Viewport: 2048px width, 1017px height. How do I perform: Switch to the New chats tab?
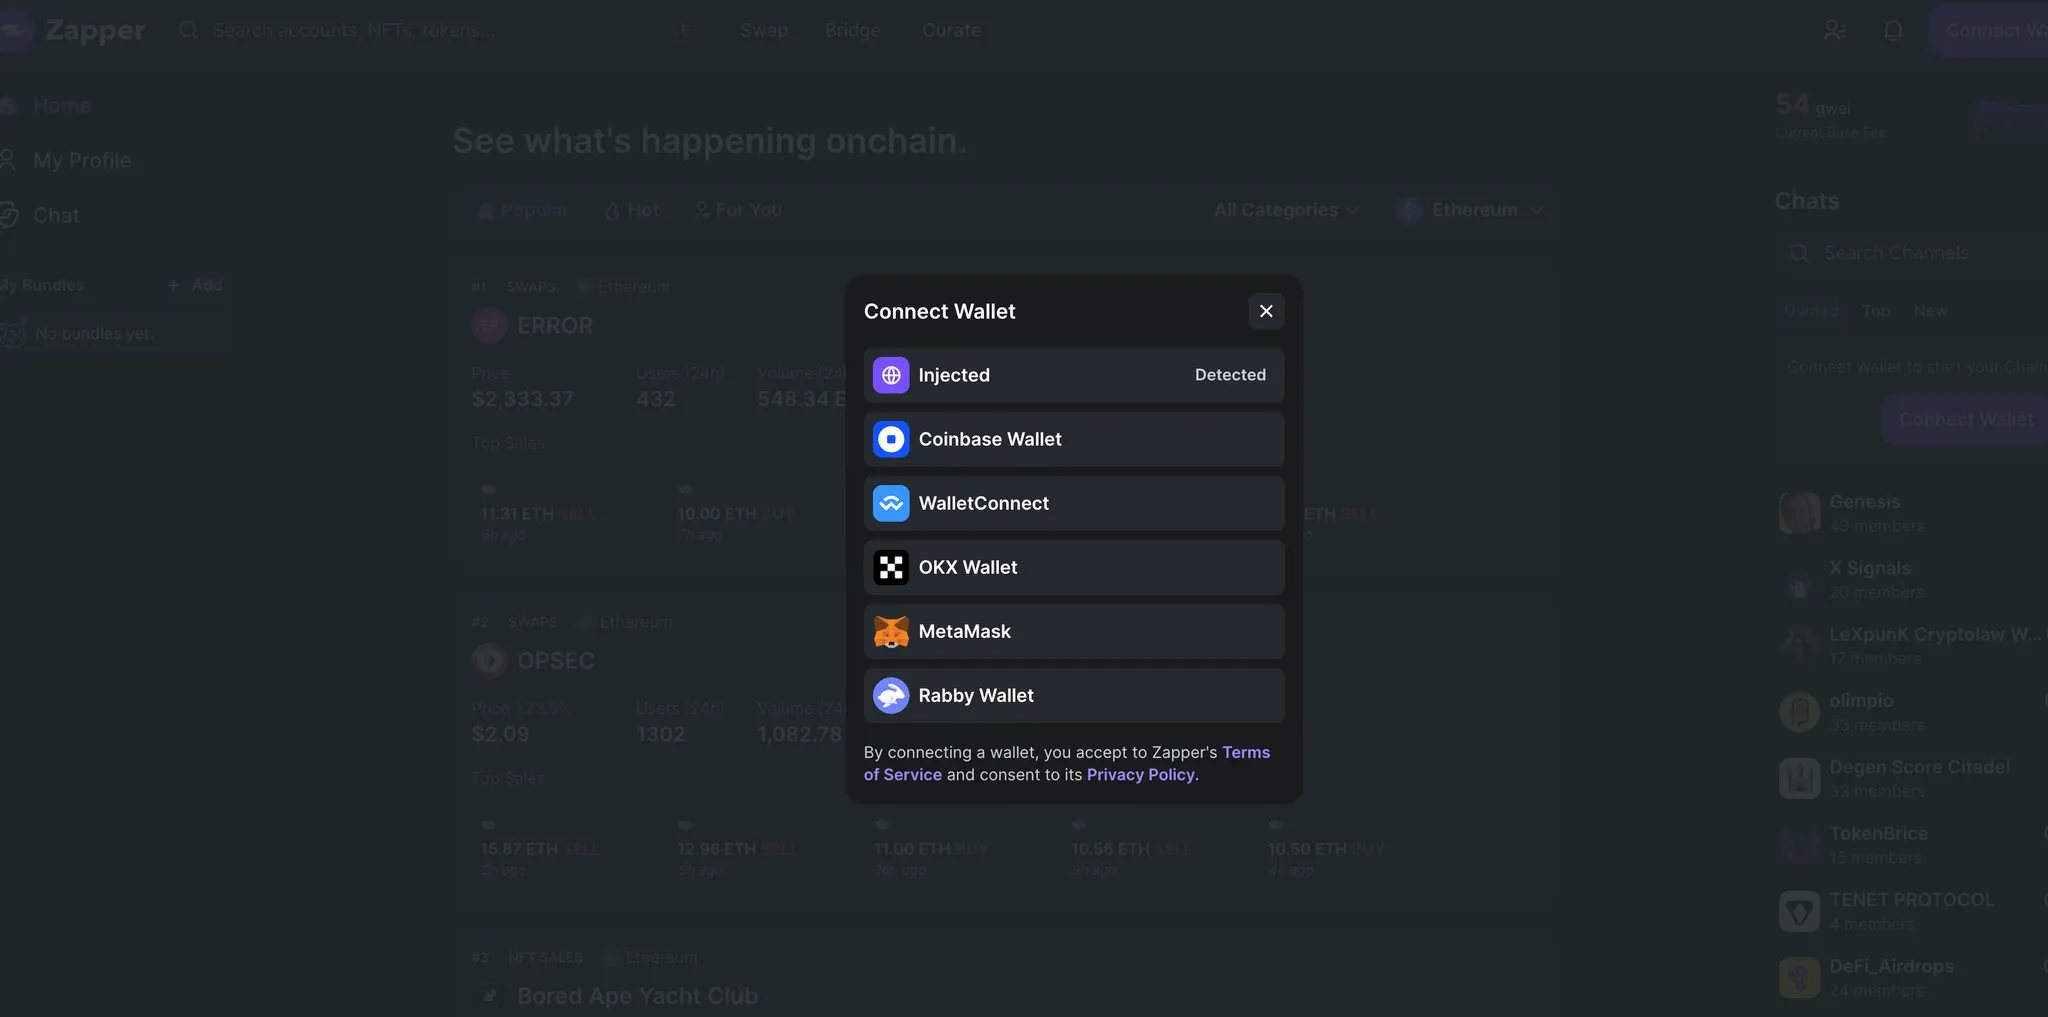[x=1931, y=311]
